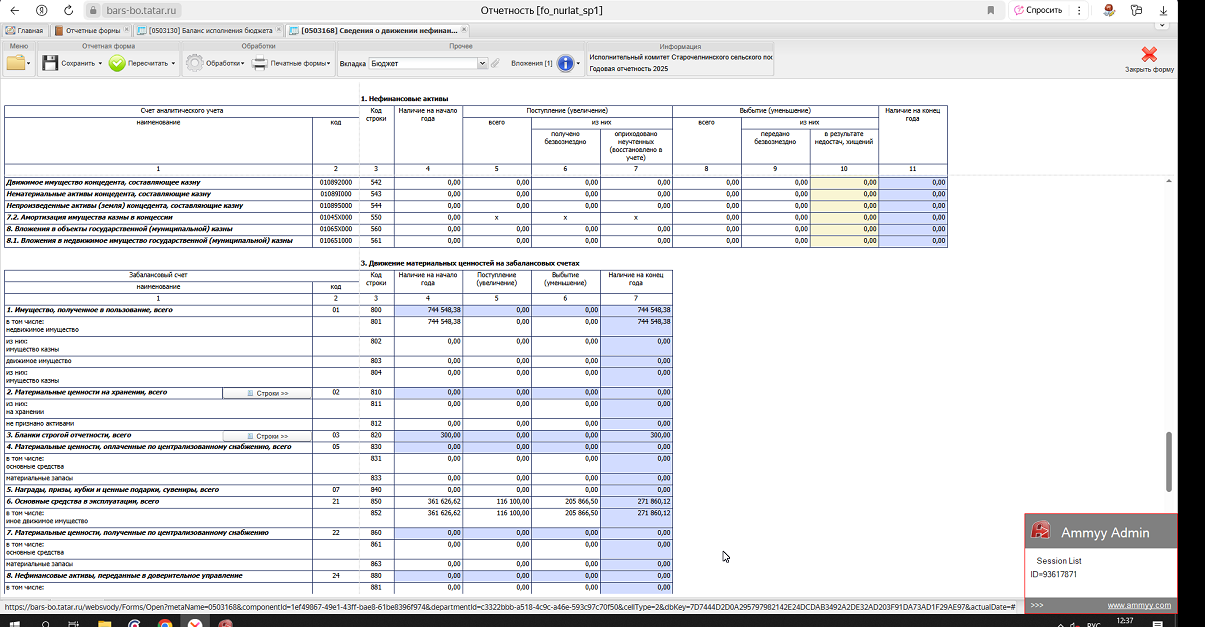Select the 116 100,00 cell in row 850

(x=497, y=501)
